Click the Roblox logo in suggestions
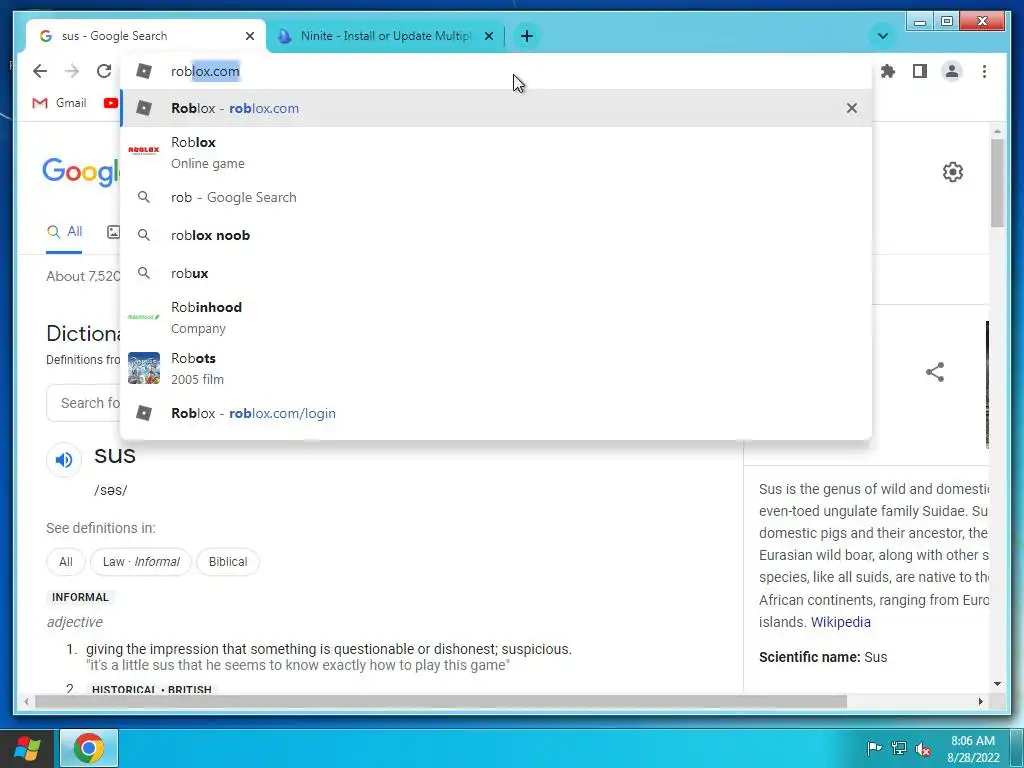The width and height of the screenshot is (1024, 768). tap(144, 150)
